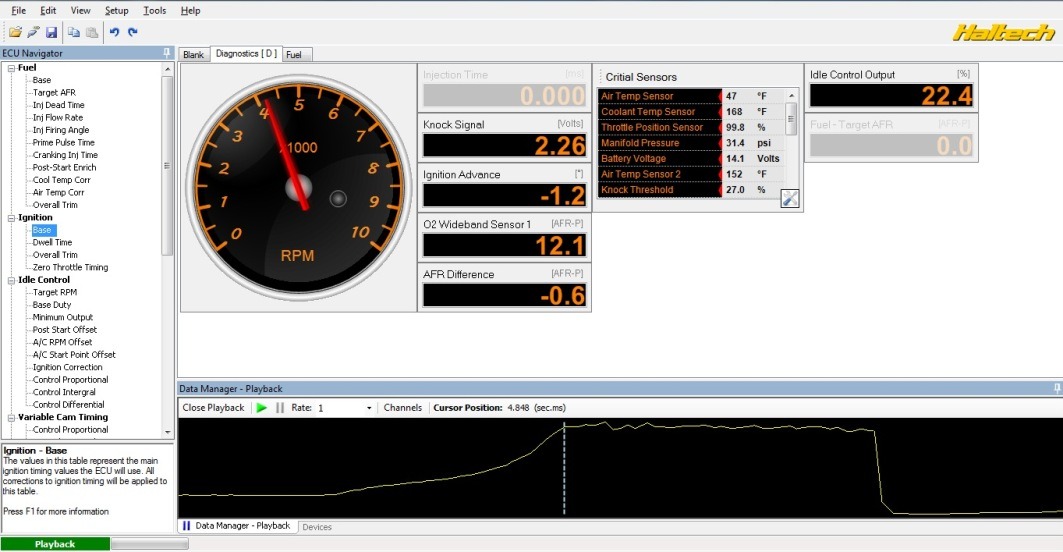Collapse the Ignition tree node
The width and height of the screenshot is (1063, 552).
[x=11, y=218]
